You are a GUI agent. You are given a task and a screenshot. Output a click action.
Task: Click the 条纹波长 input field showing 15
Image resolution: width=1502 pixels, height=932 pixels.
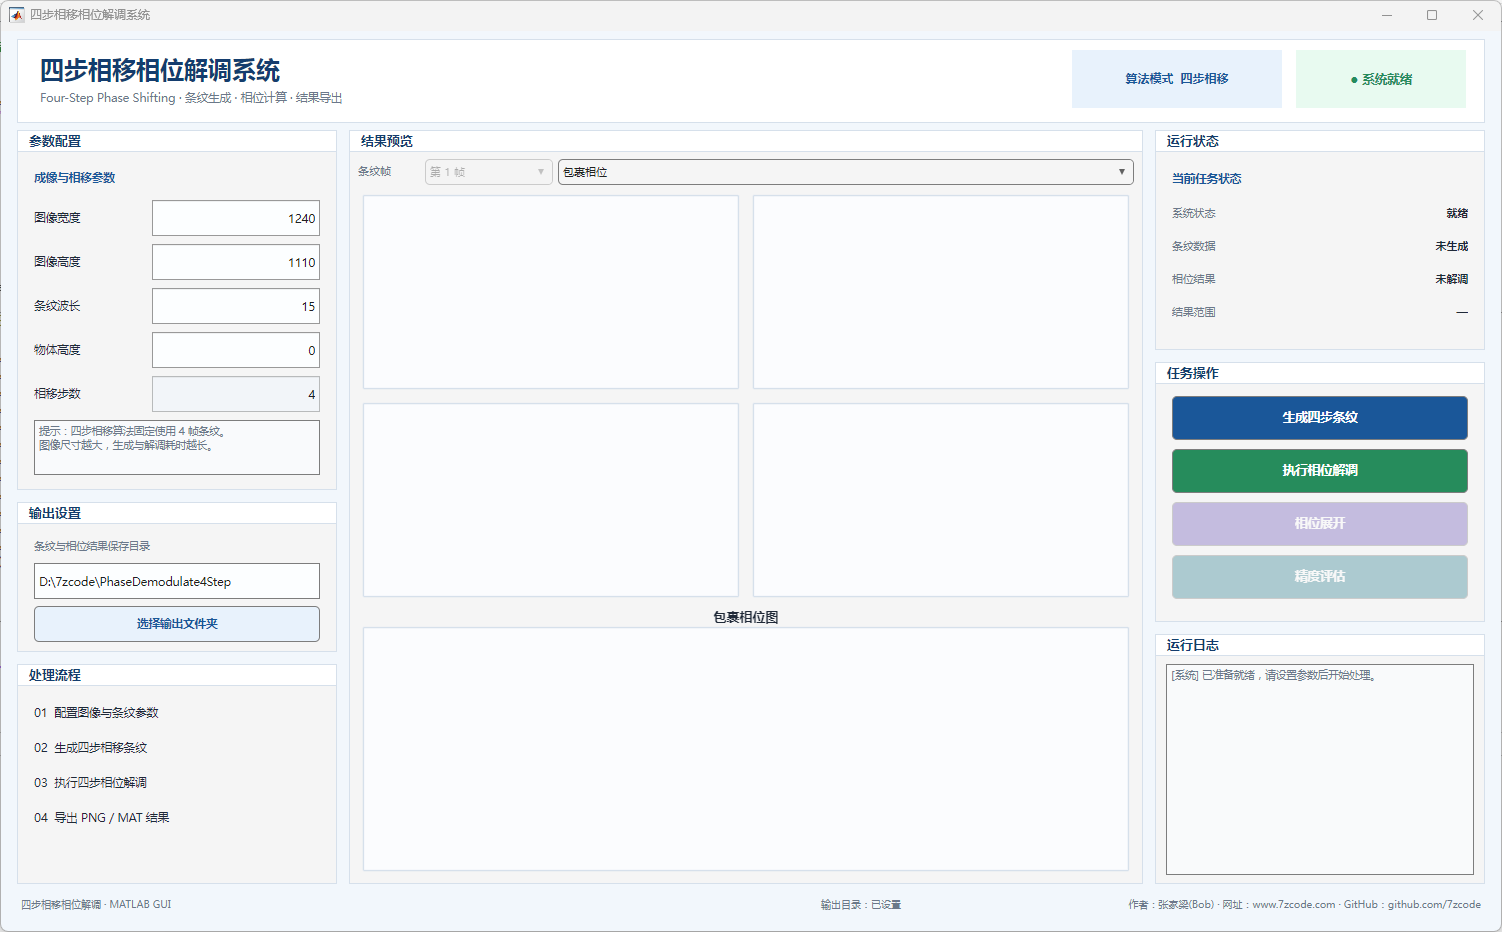click(x=236, y=306)
